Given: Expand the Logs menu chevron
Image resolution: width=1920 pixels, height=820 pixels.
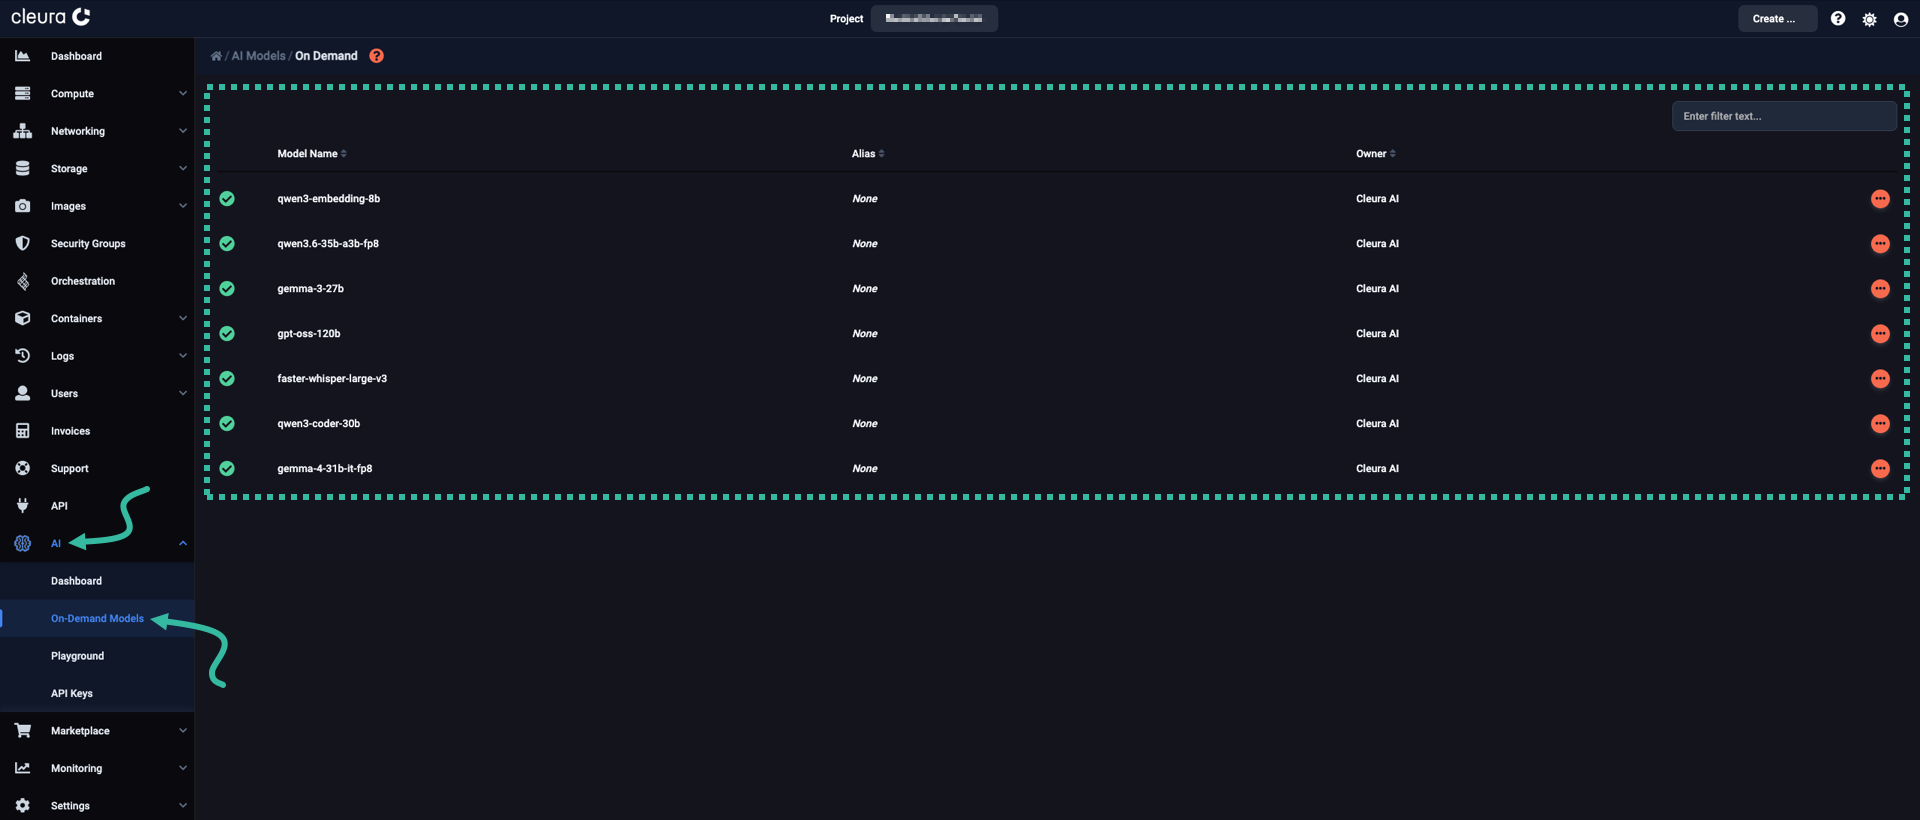Looking at the screenshot, I should (x=183, y=356).
